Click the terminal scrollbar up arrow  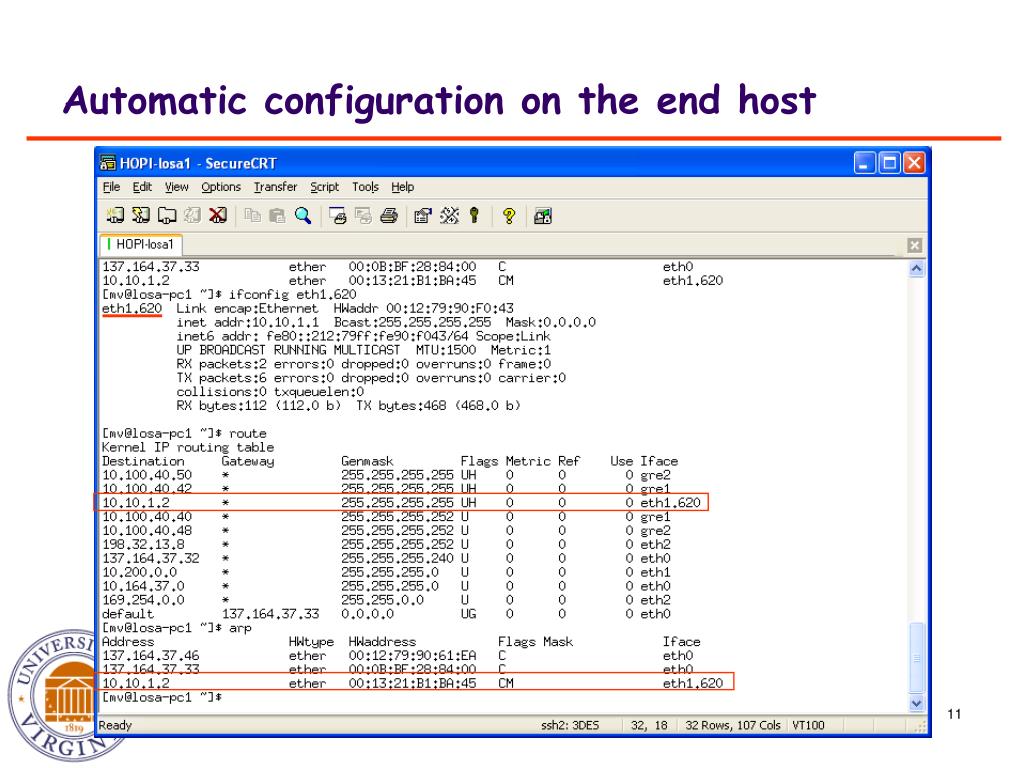[917, 268]
